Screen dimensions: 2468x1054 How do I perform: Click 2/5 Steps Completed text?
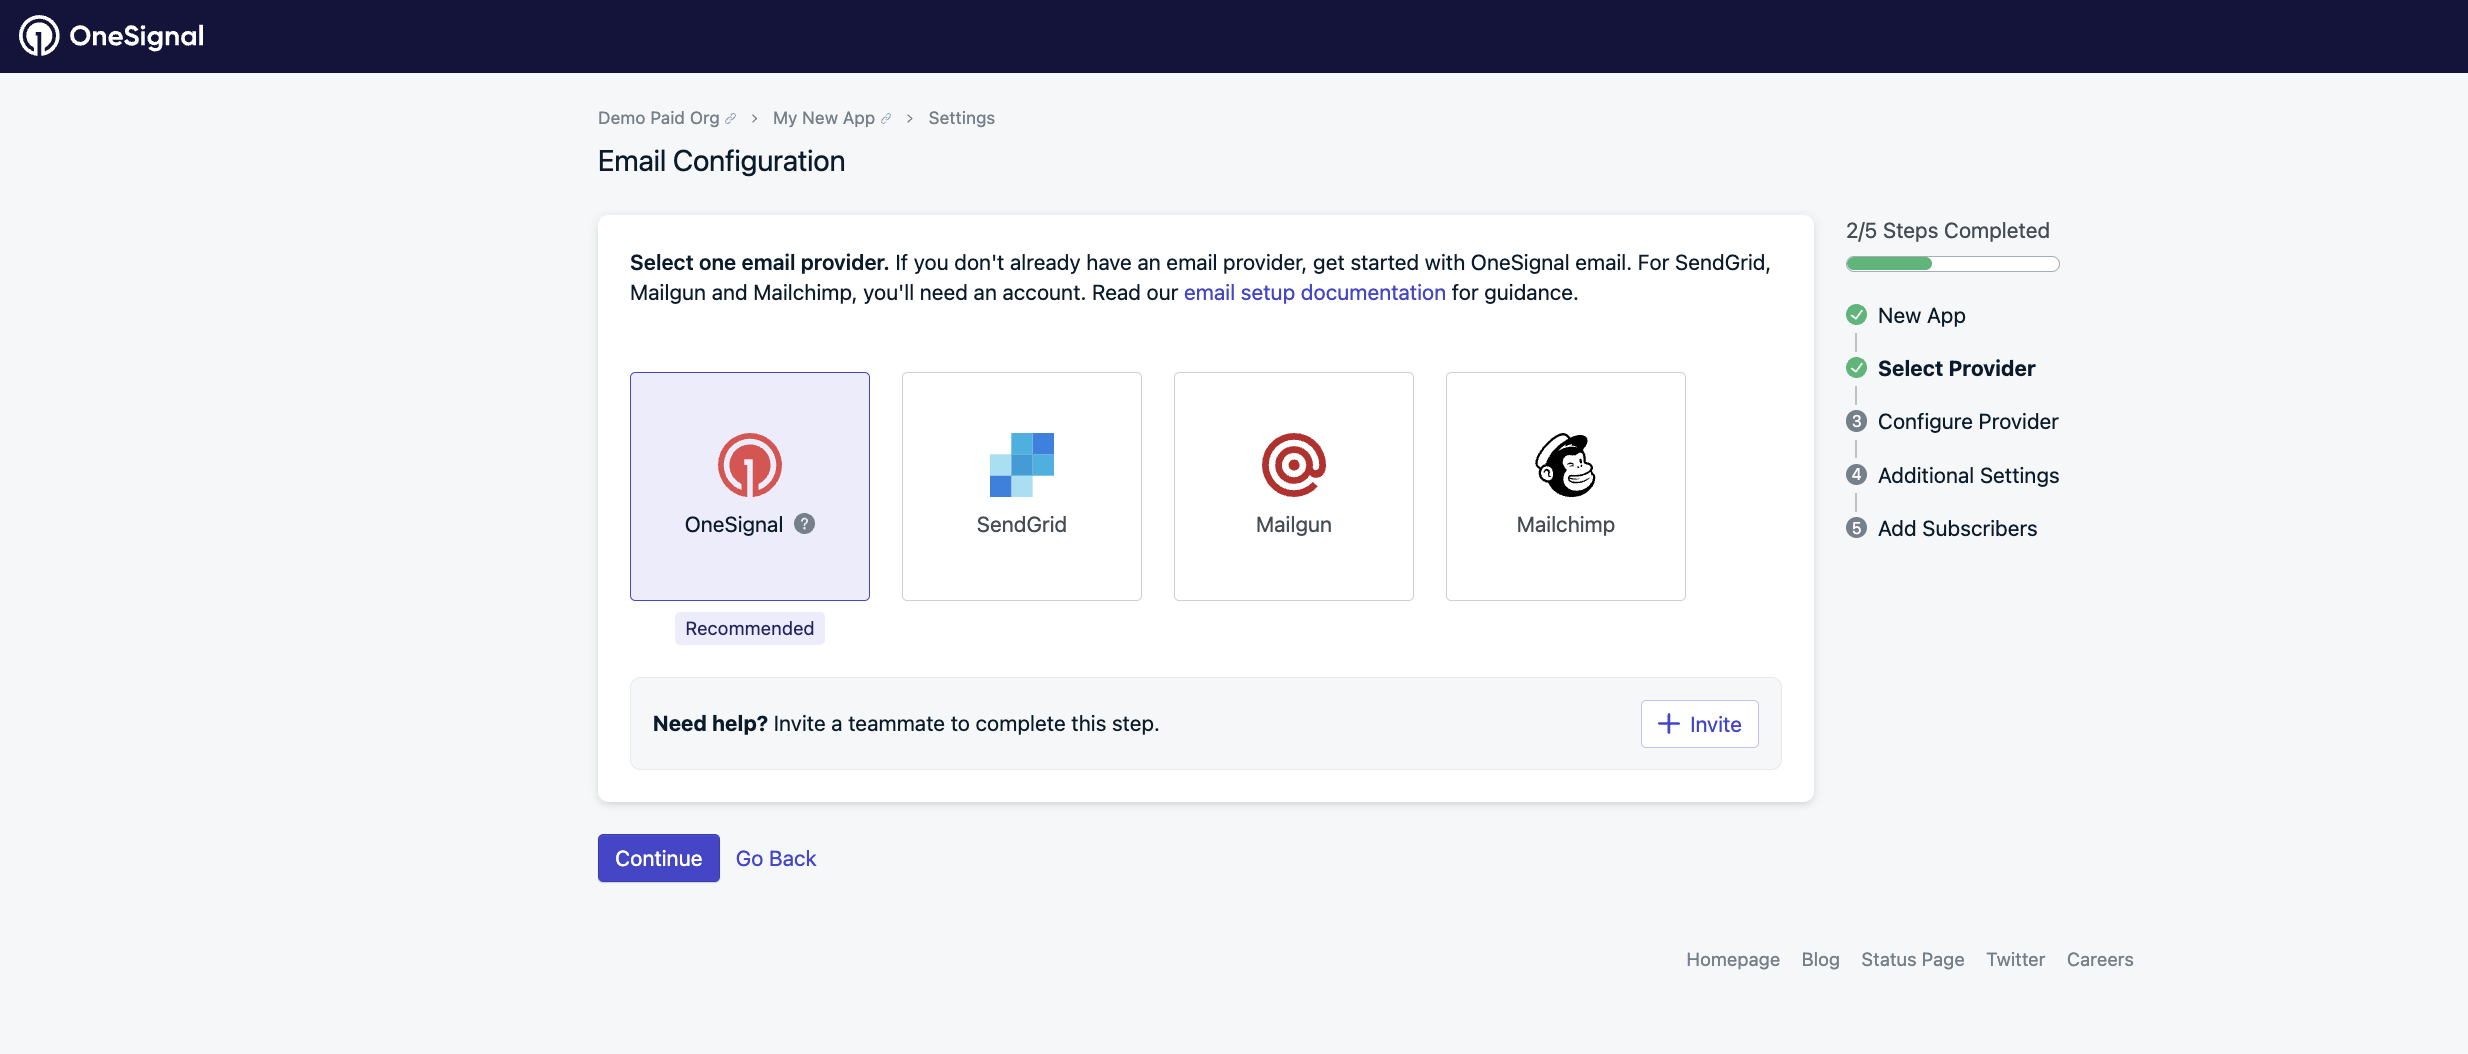pyautogui.click(x=1948, y=231)
